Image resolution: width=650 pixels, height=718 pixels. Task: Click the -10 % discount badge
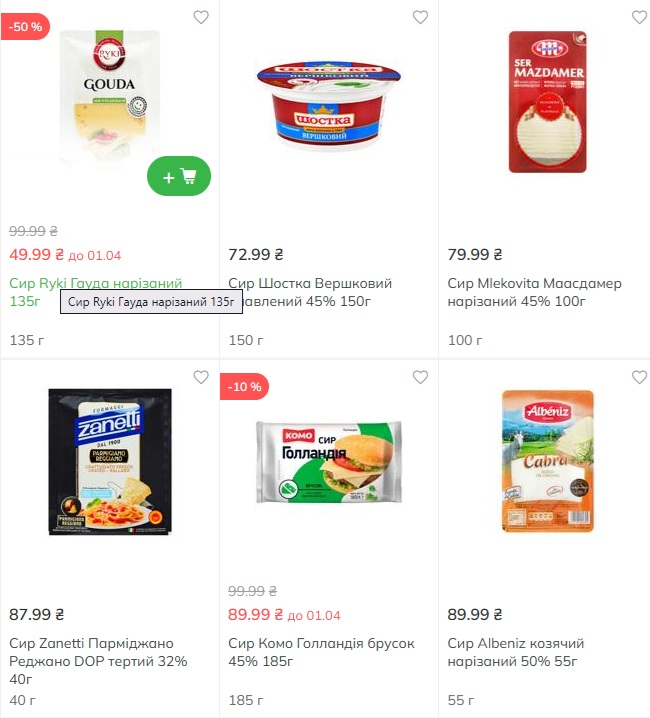pyautogui.click(x=244, y=386)
